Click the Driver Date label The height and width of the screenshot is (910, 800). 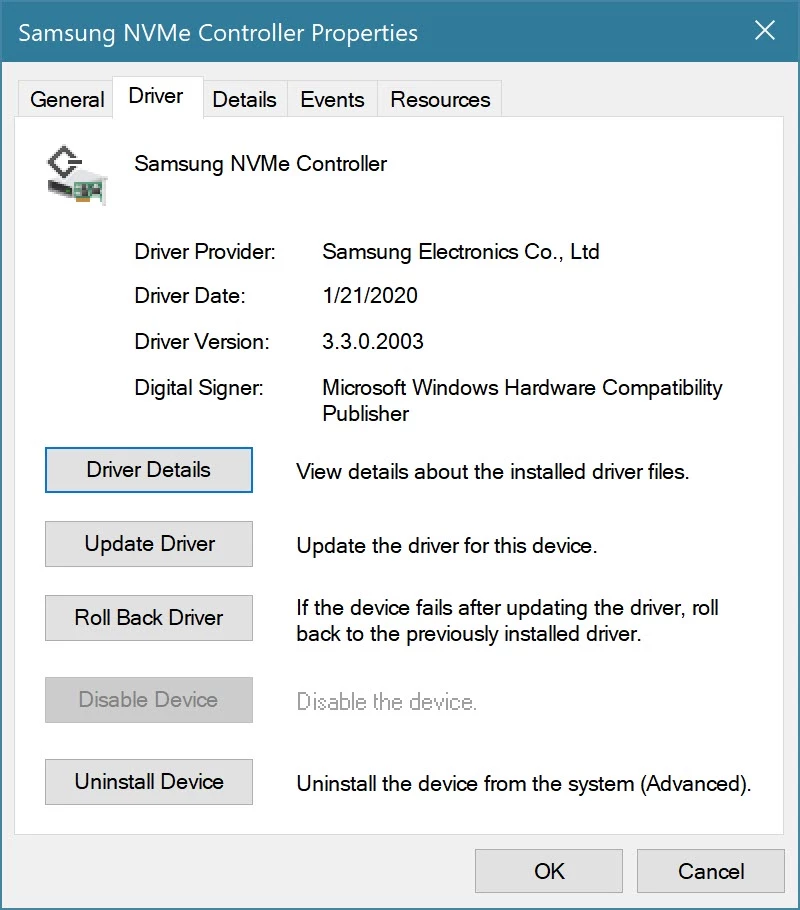pos(190,295)
